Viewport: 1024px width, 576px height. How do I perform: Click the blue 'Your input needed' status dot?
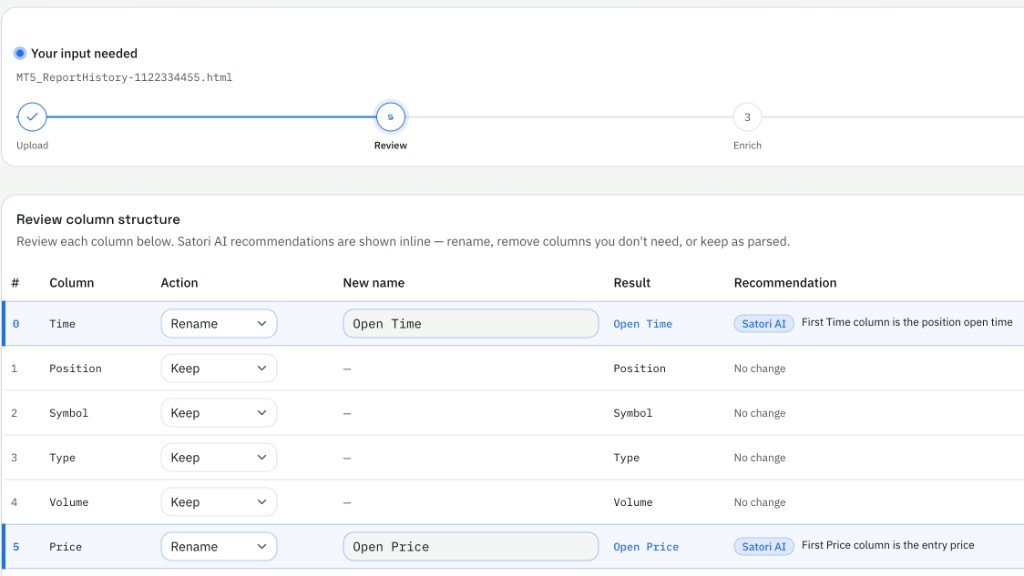(20, 53)
